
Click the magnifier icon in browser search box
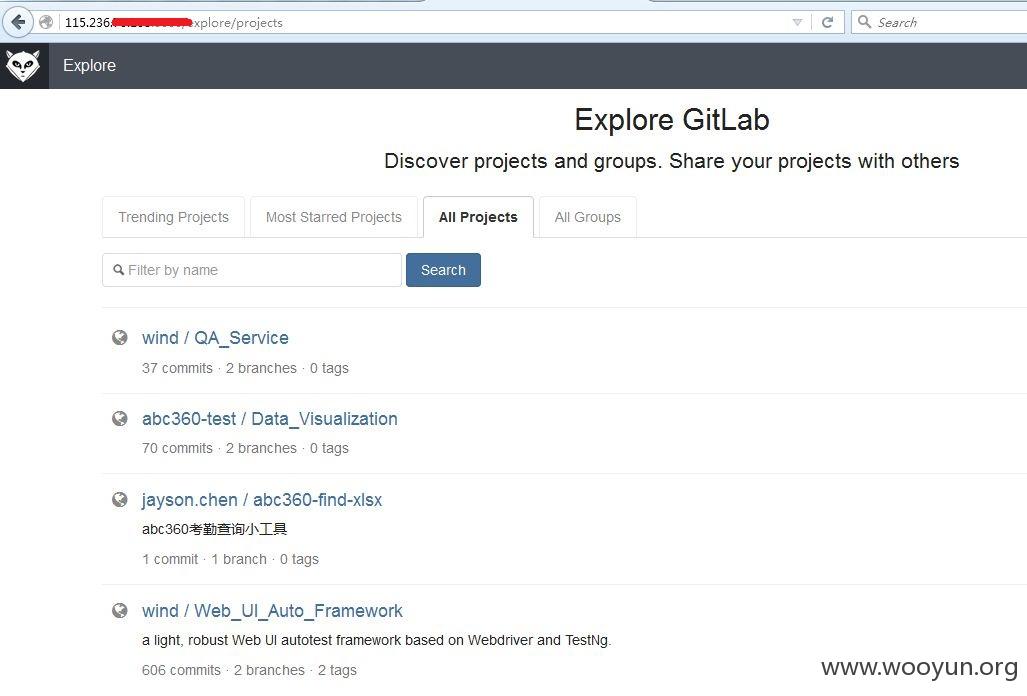click(x=864, y=22)
